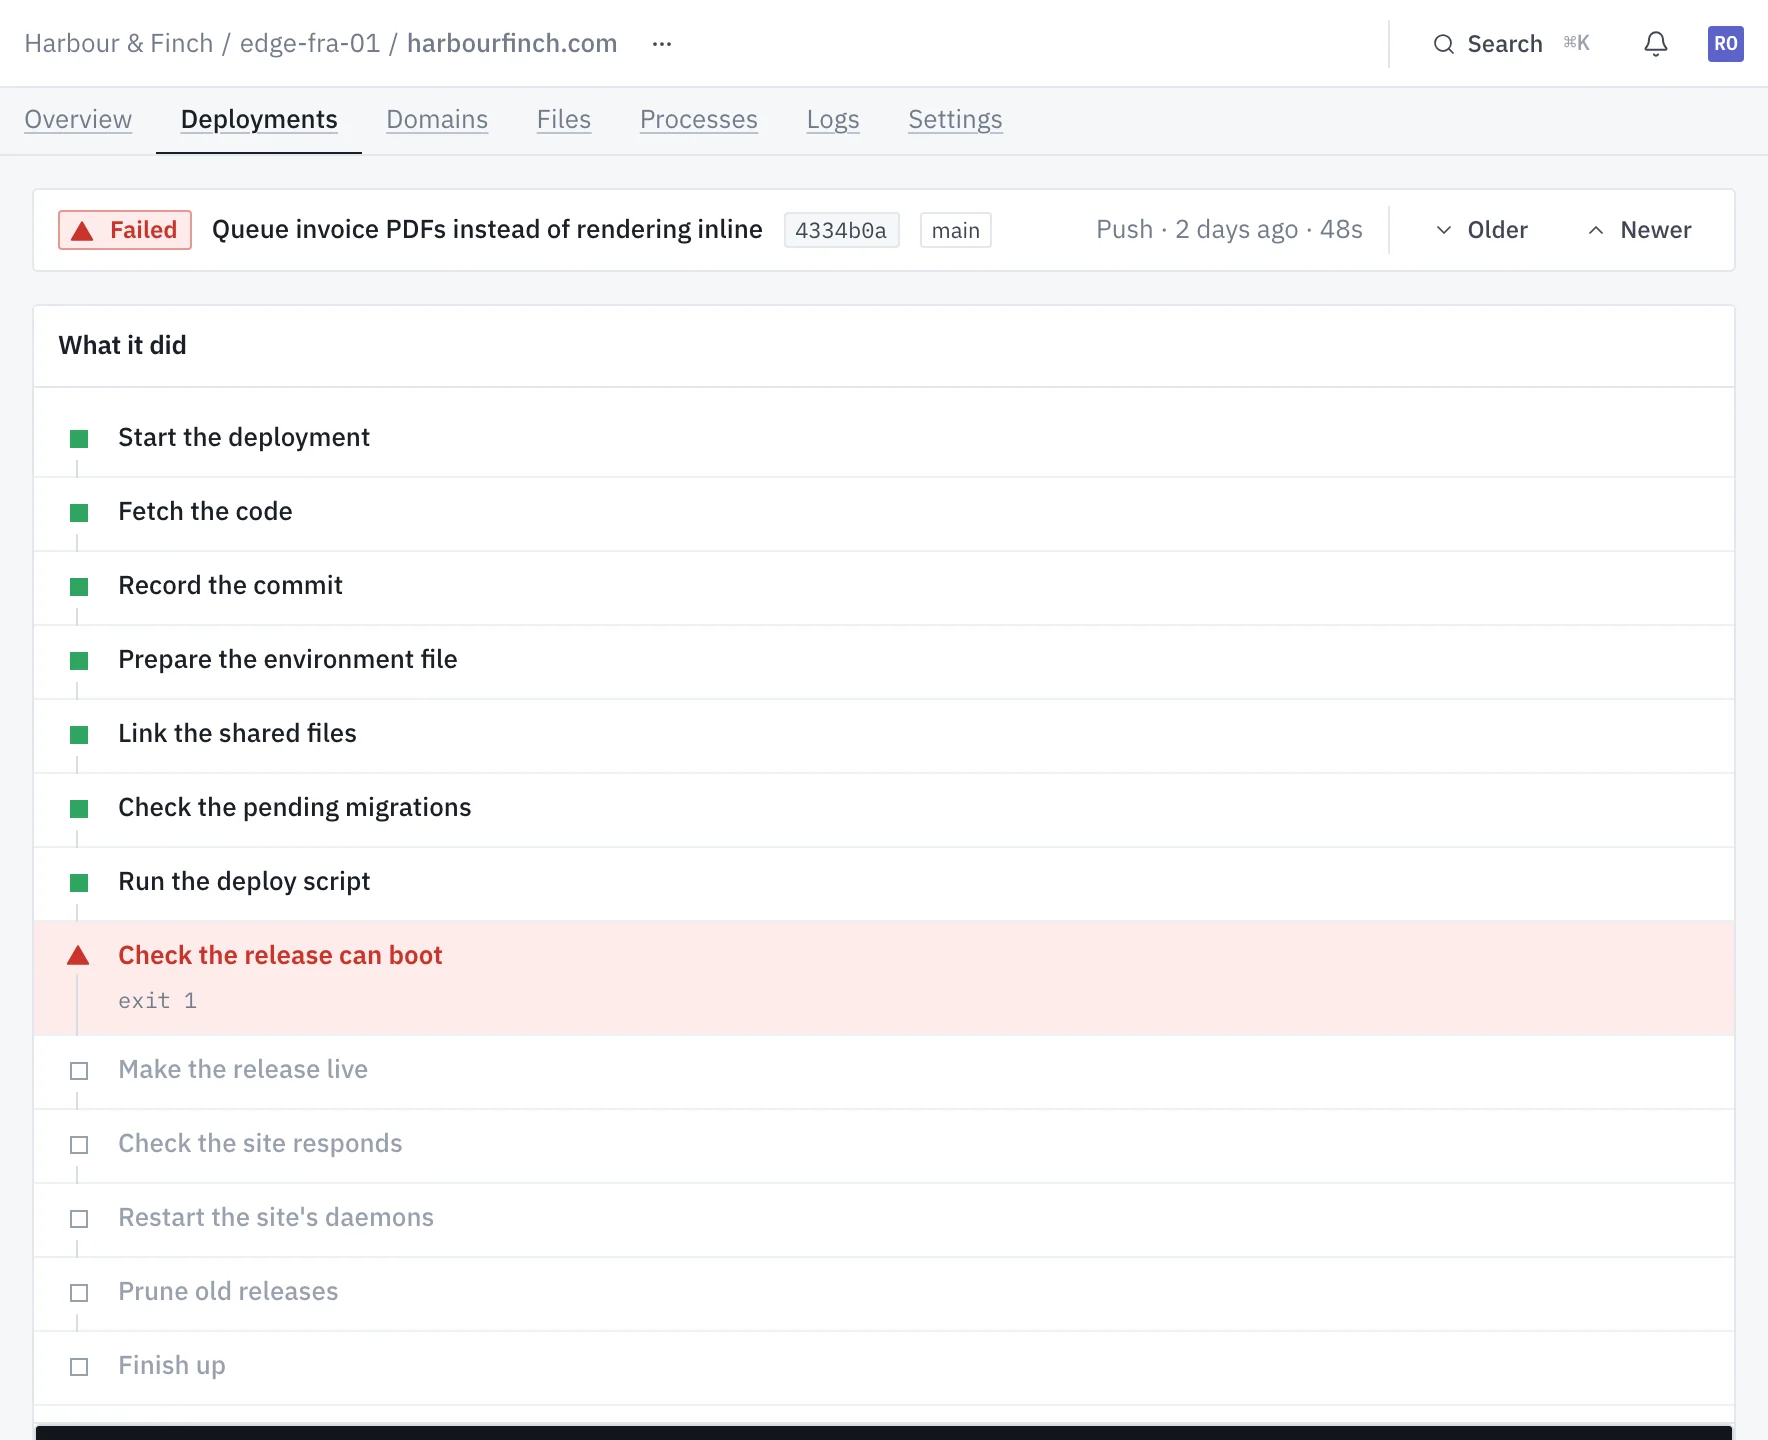Image resolution: width=1768 pixels, height=1440 pixels.
Task: Open the three-dot breadcrumb menu
Action: (662, 44)
